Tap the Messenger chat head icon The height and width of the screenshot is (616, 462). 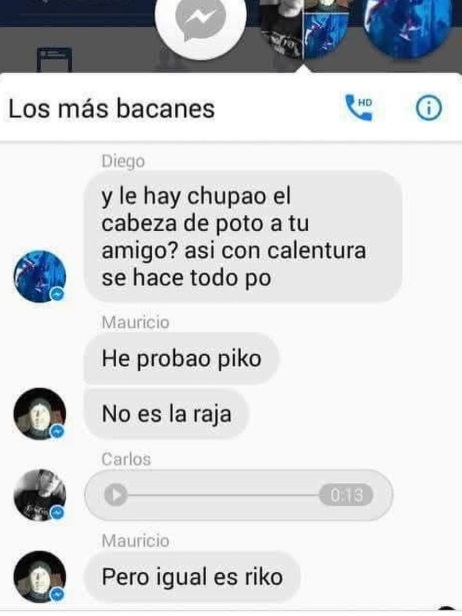[x=201, y=20]
